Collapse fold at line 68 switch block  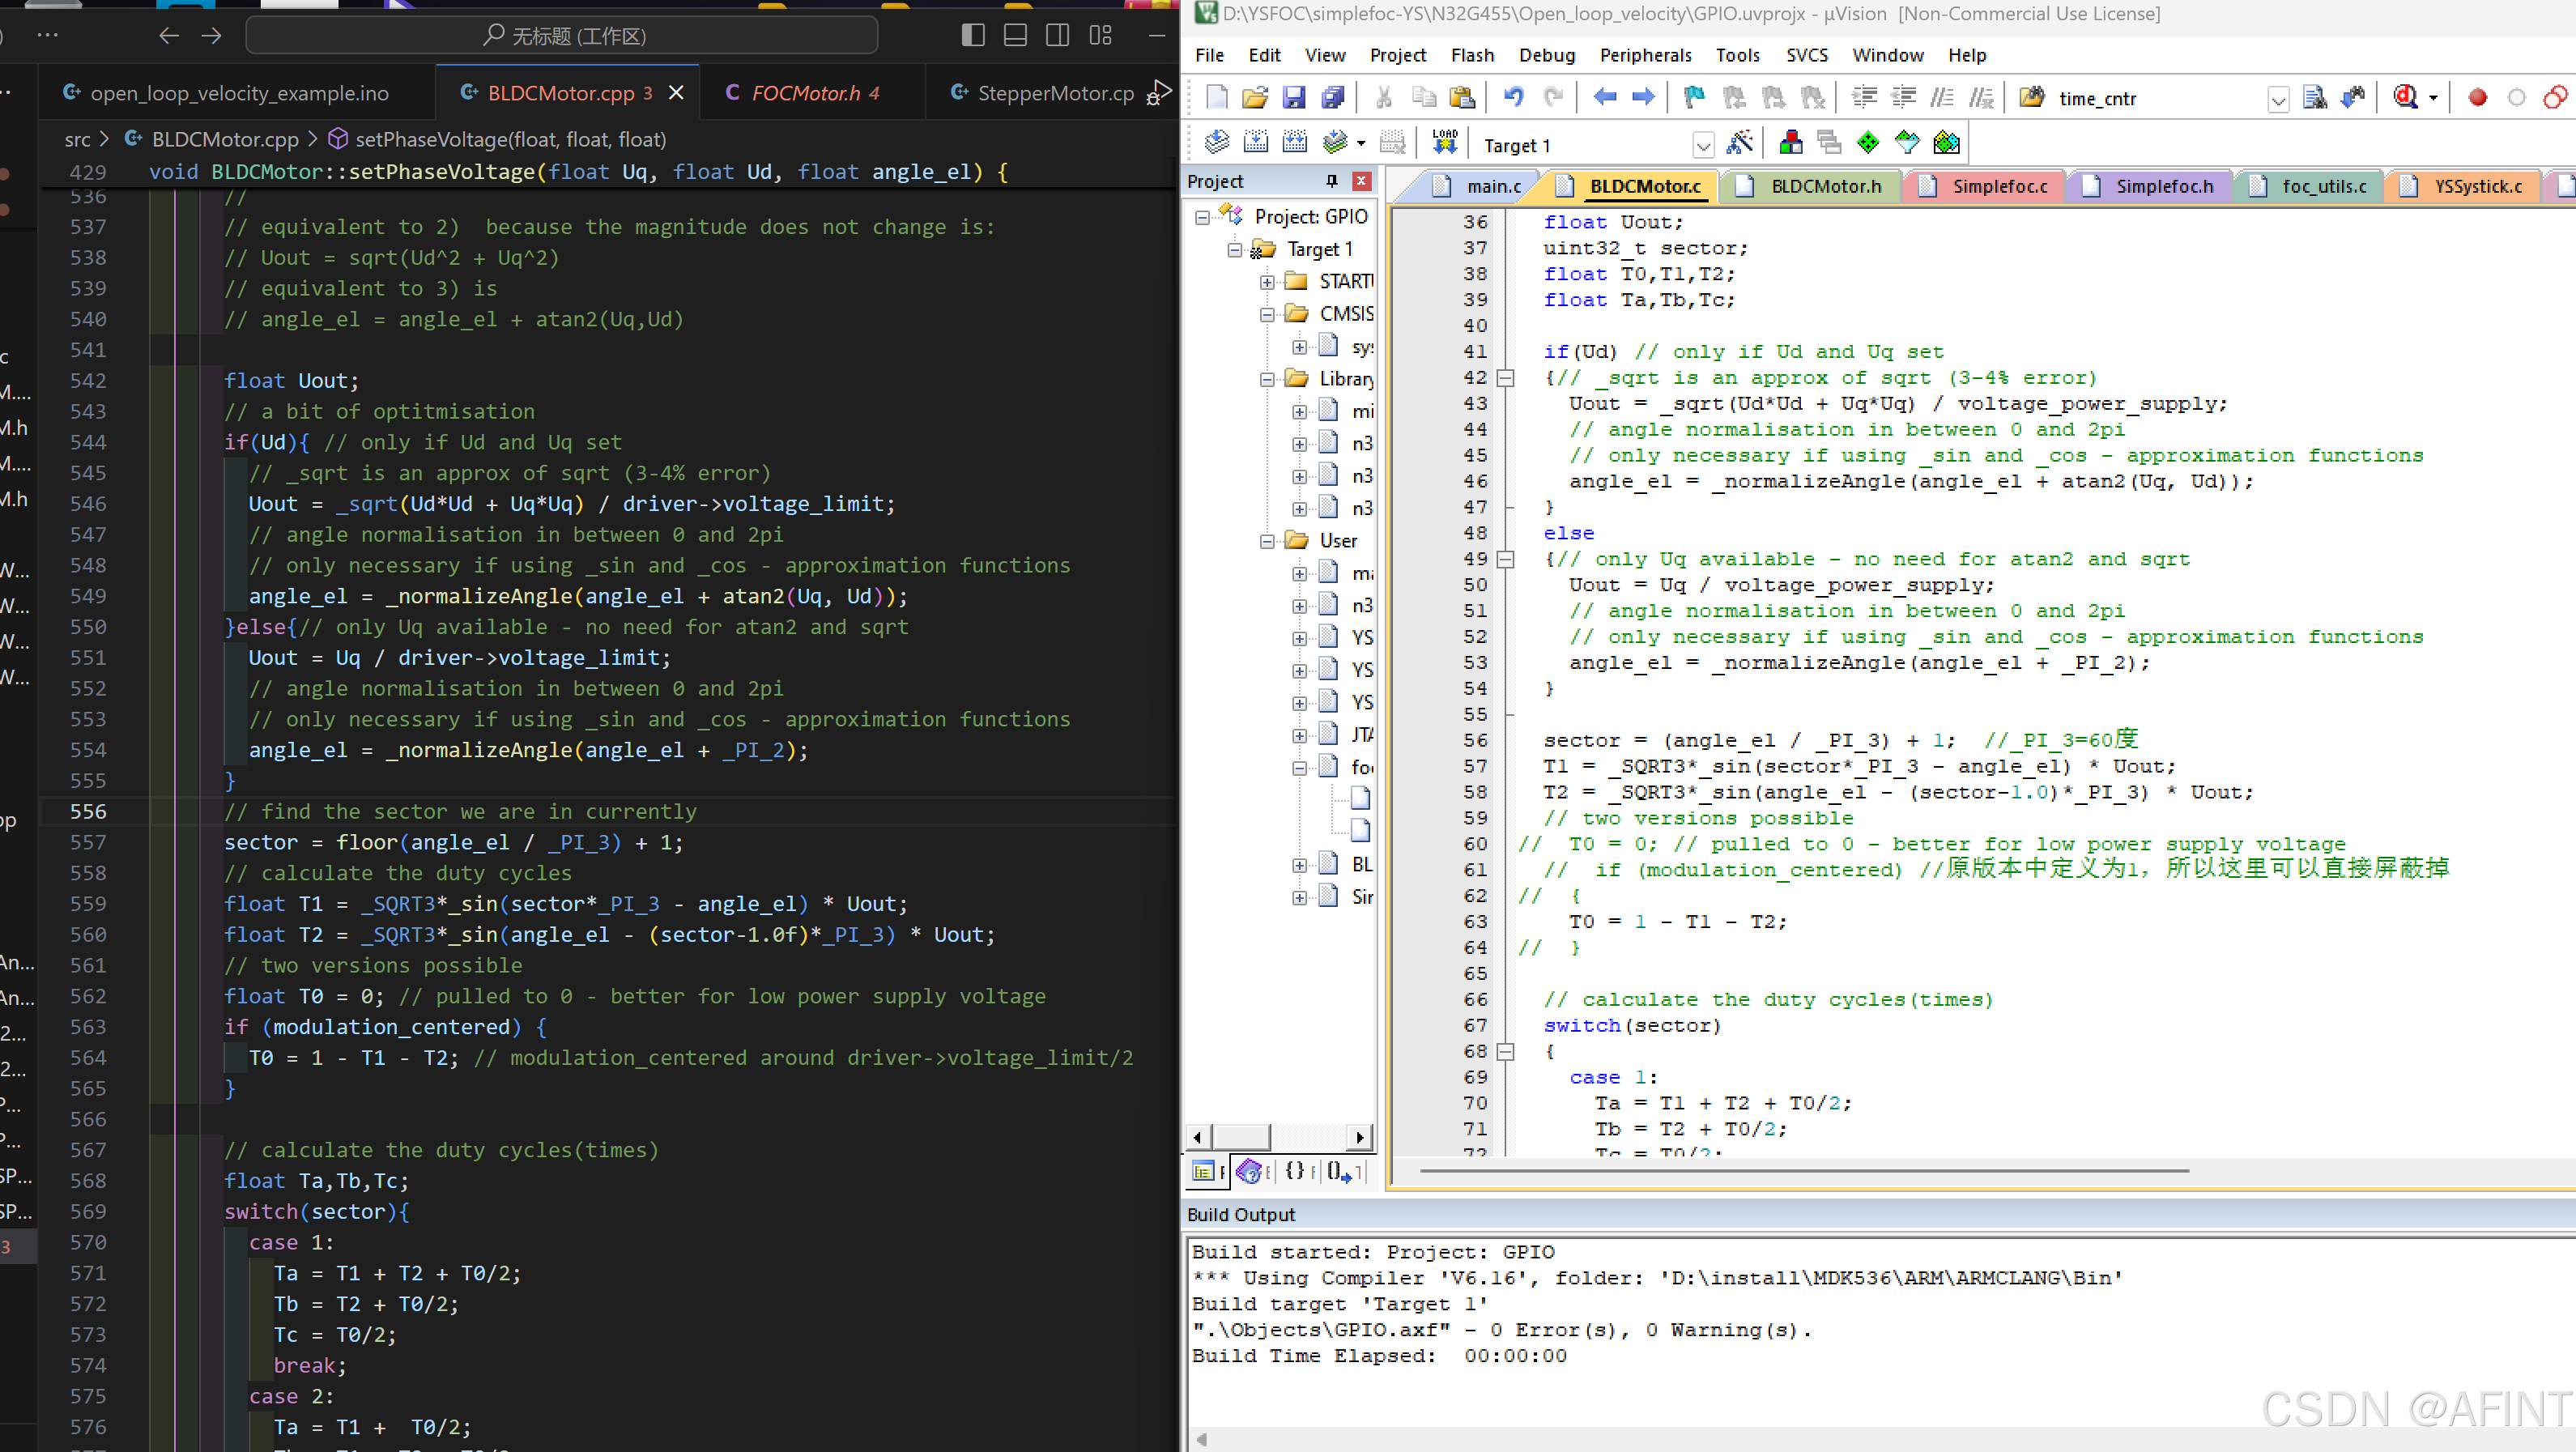[x=1505, y=1051]
